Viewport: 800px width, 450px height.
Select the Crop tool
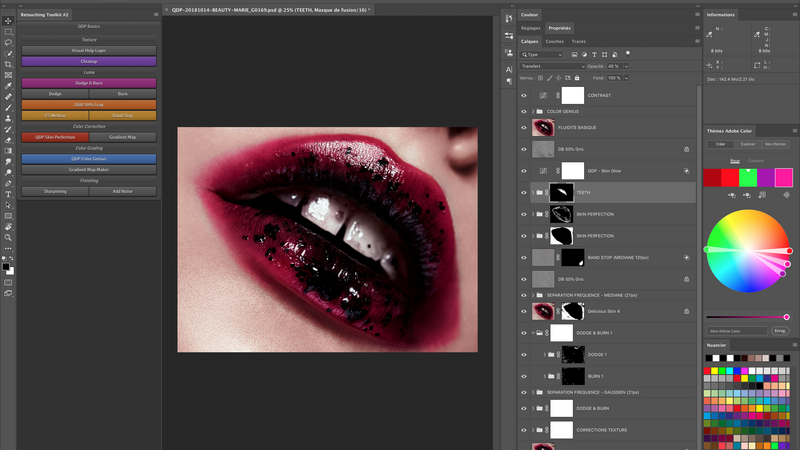tap(8, 64)
